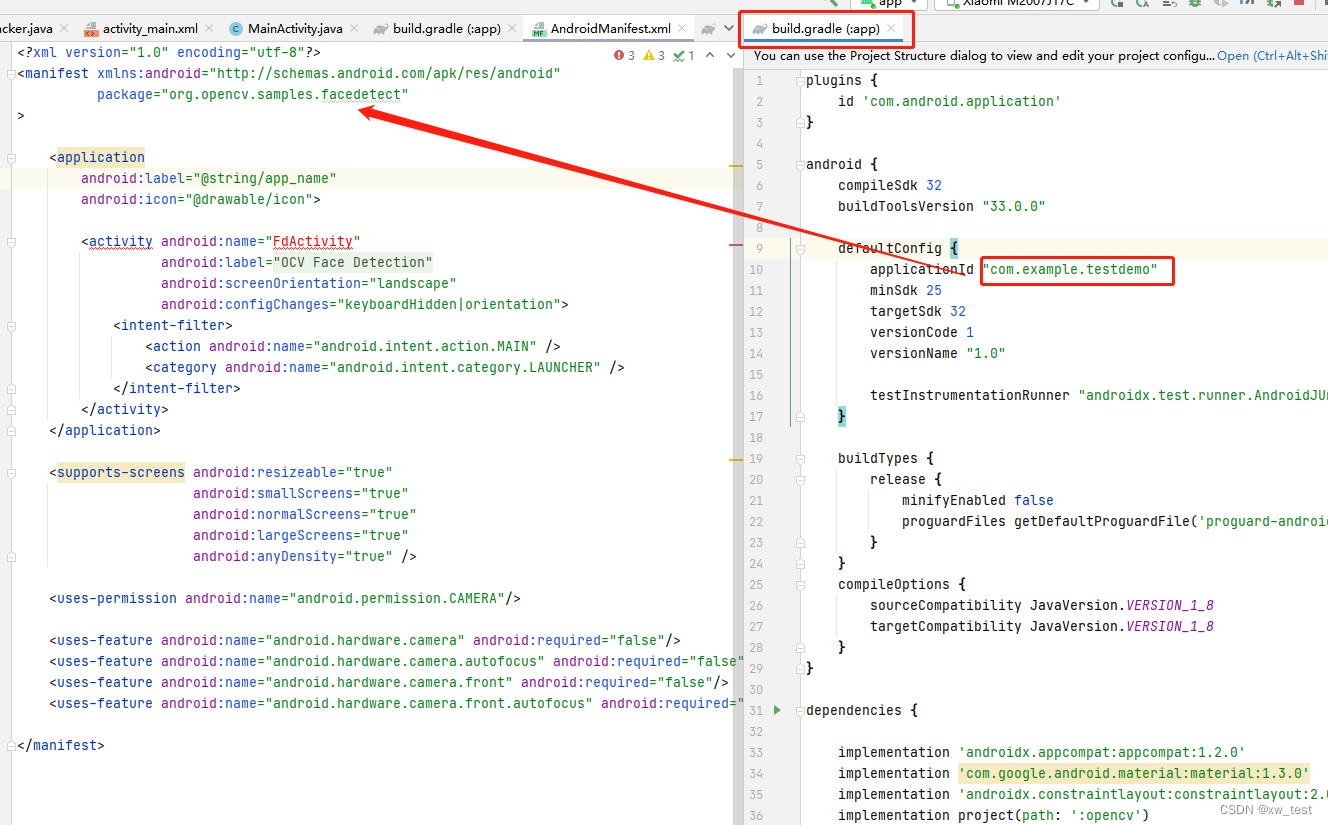The width and height of the screenshot is (1328, 825).
Task: Click the gradle elephant icon on right build.gradle tab
Action: (x=760, y=28)
